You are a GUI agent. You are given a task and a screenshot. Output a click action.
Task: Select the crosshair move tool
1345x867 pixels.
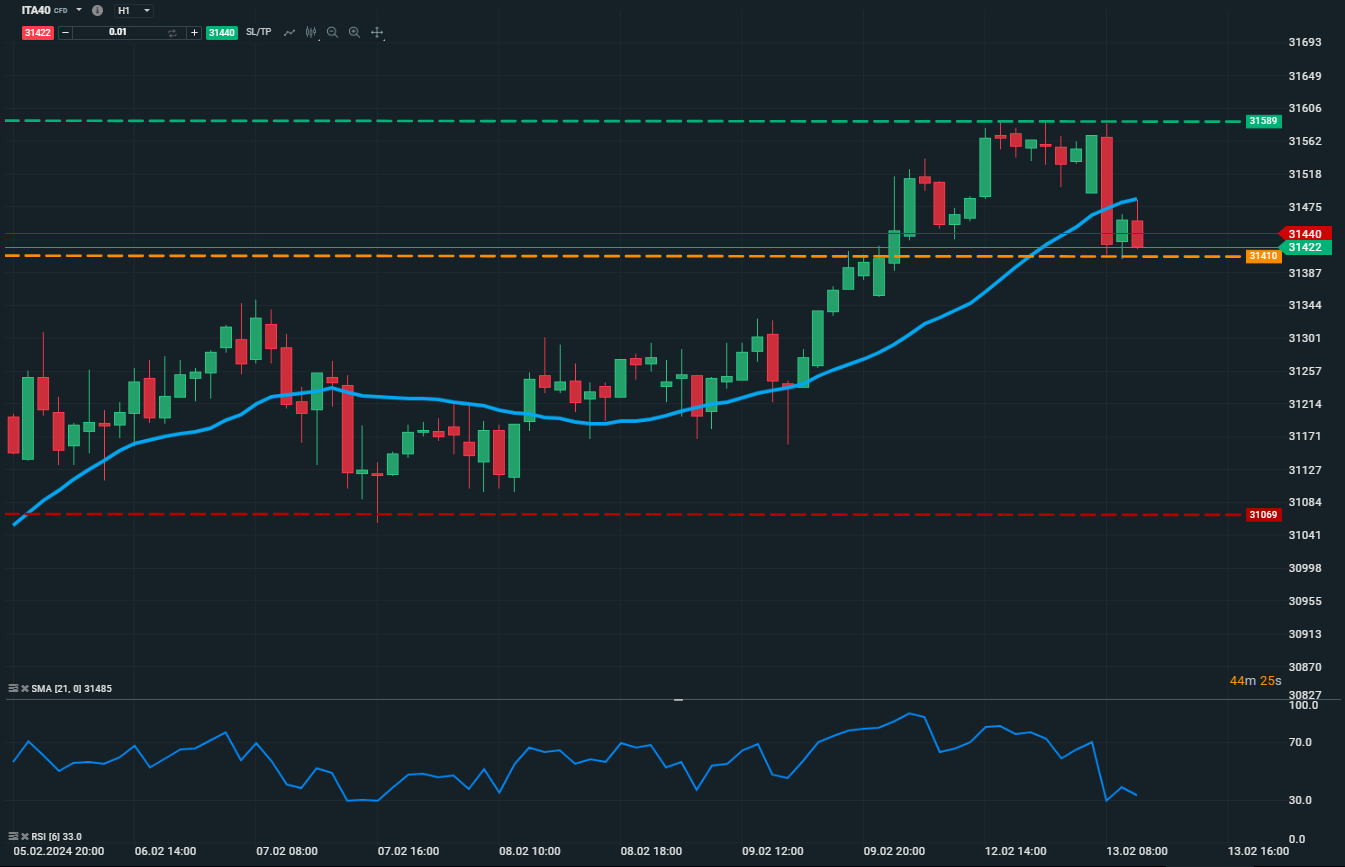tap(377, 32)
